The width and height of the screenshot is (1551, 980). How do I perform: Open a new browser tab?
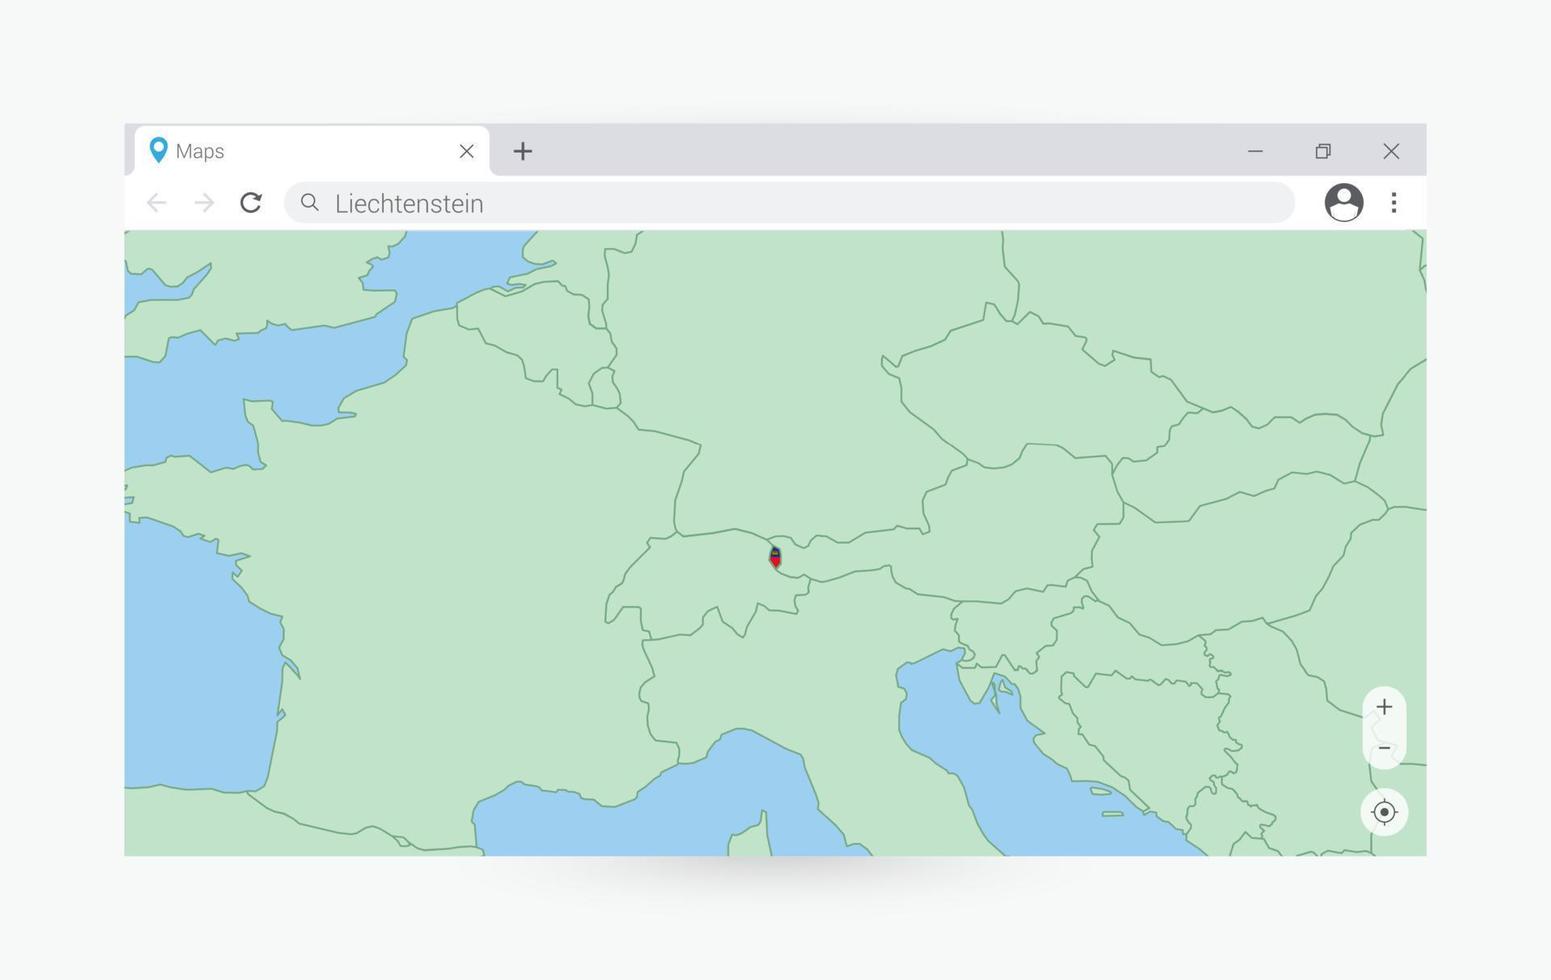[x=522, y=151]
